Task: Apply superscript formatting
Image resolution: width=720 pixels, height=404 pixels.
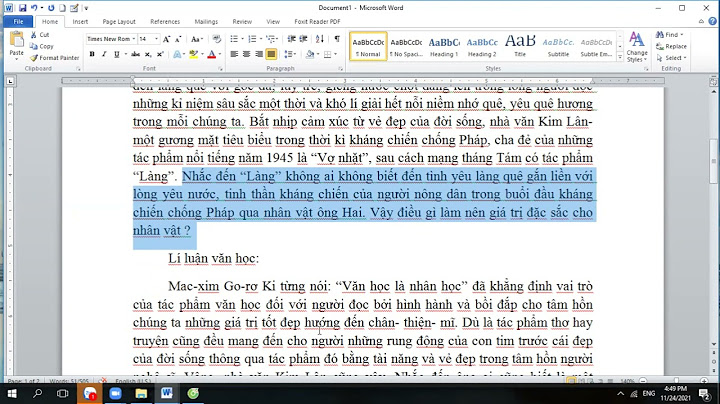Action: point(160,54)
